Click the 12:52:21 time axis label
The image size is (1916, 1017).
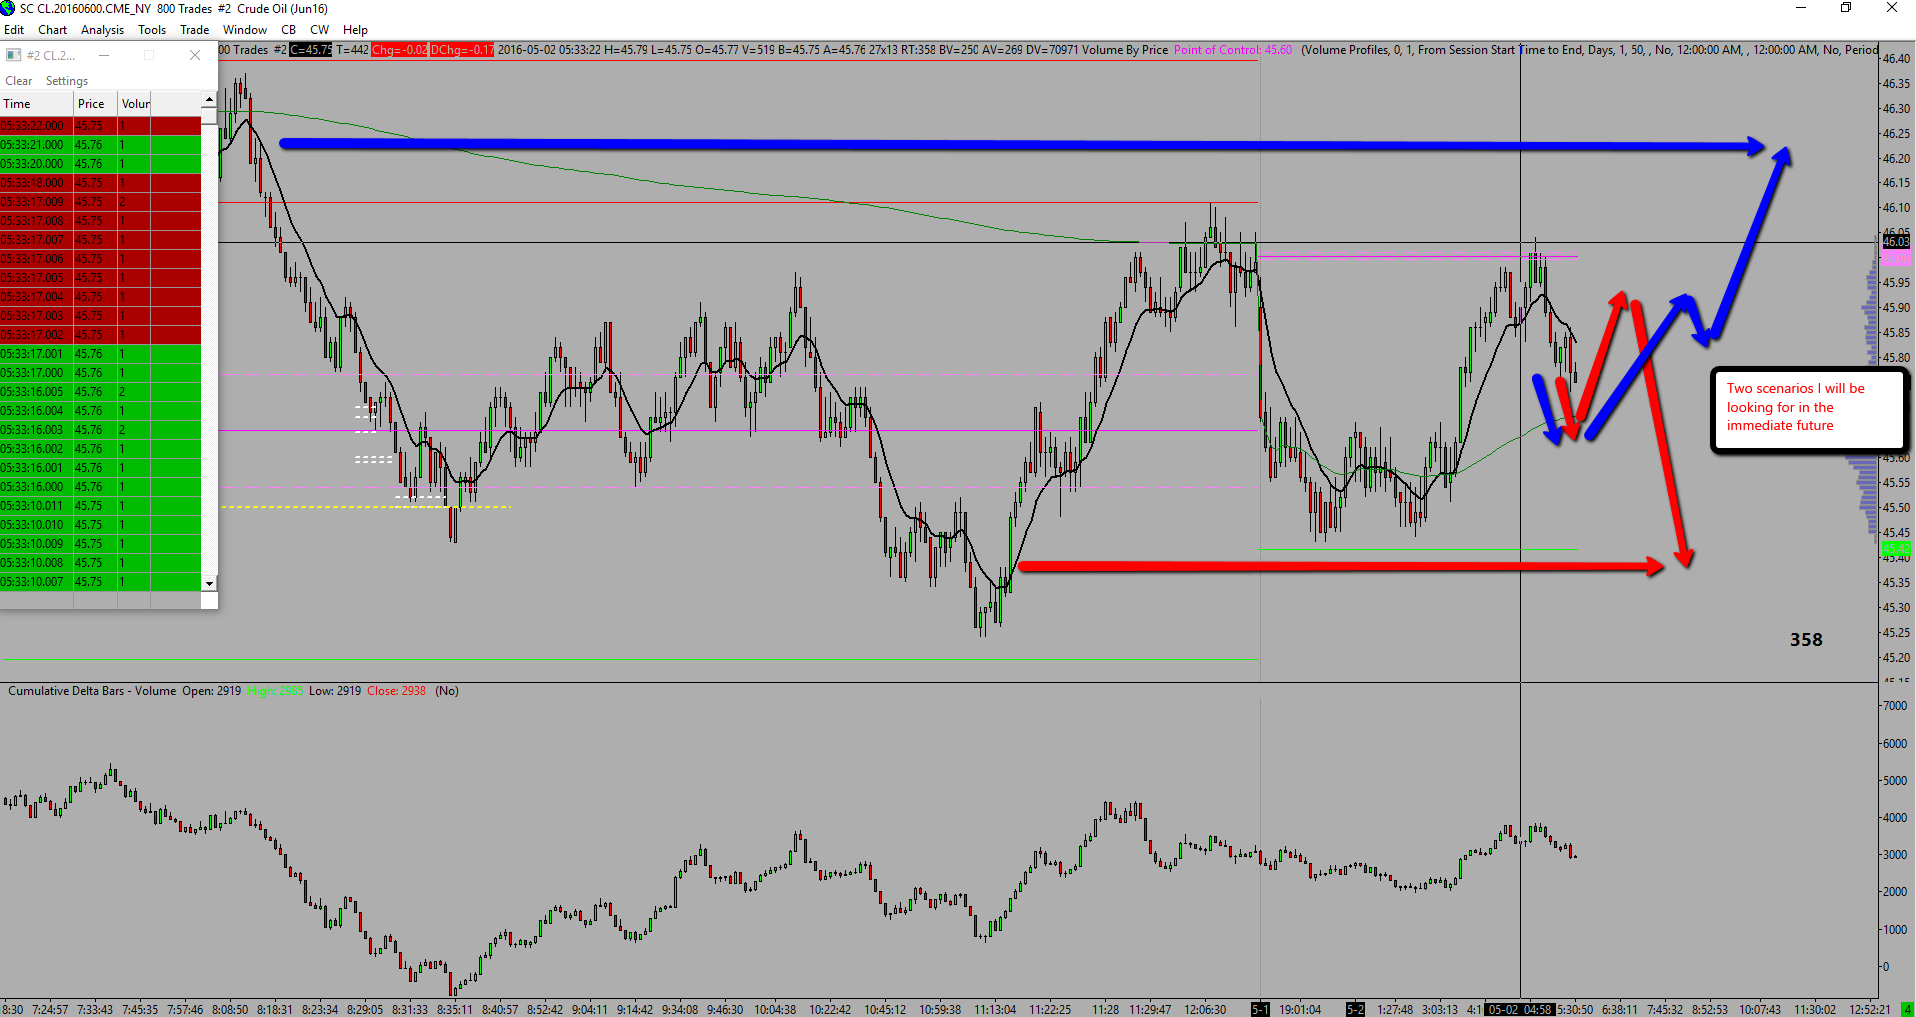1870,1010
